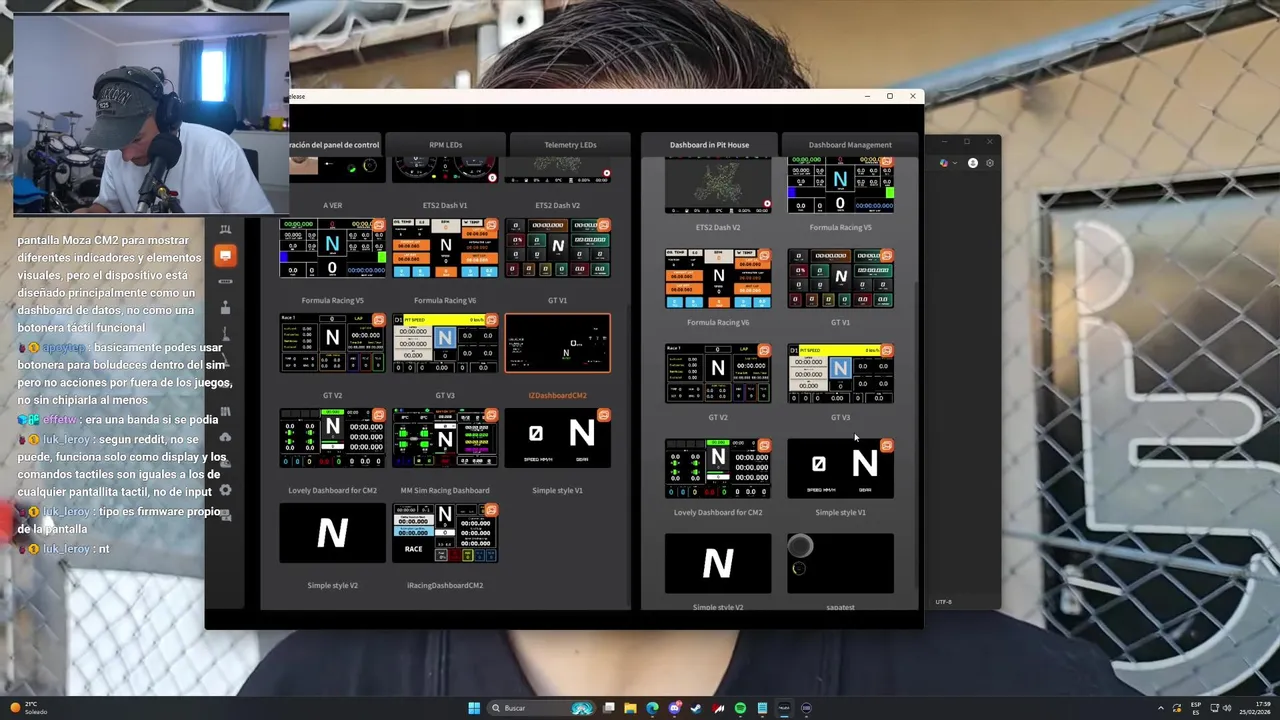This screenshot has width=1280, height=720.
Task: Open settings via the sidebar gear icon
Action: (x=225, y=490)
